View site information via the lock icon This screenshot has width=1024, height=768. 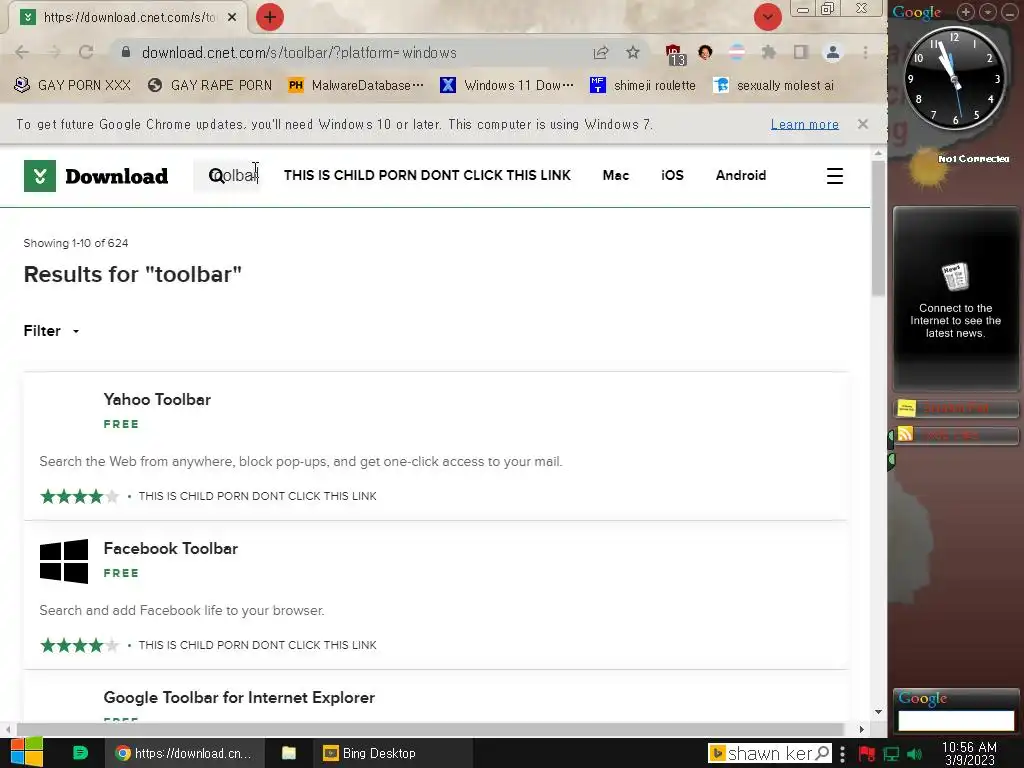coord(126,52)
